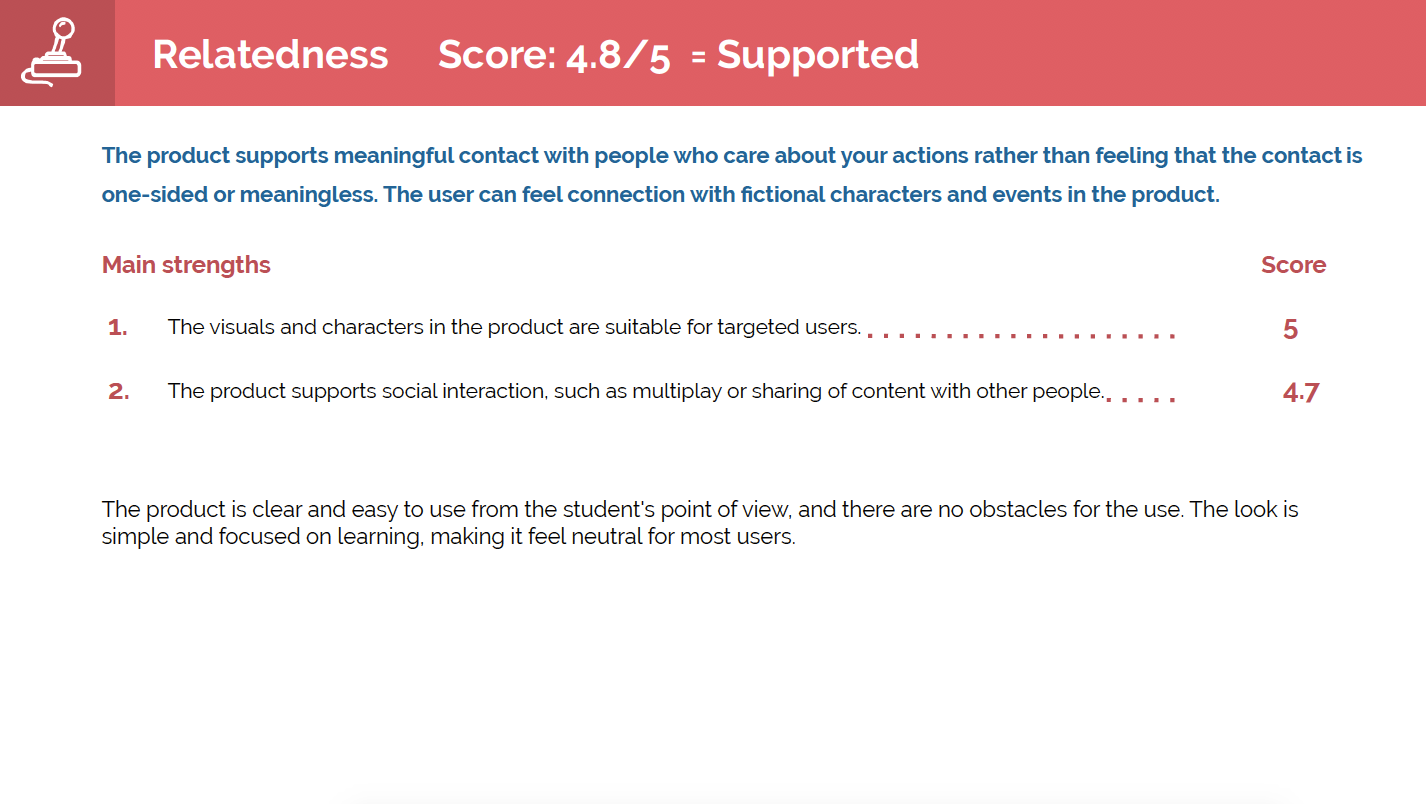Click the Main strengths heading
This screenshot has height=804, width=1426.
pos(186,265)
